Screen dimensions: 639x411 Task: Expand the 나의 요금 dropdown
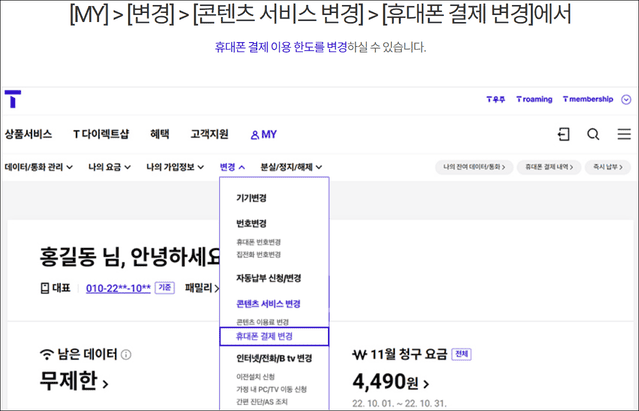(x=110, y=167)
